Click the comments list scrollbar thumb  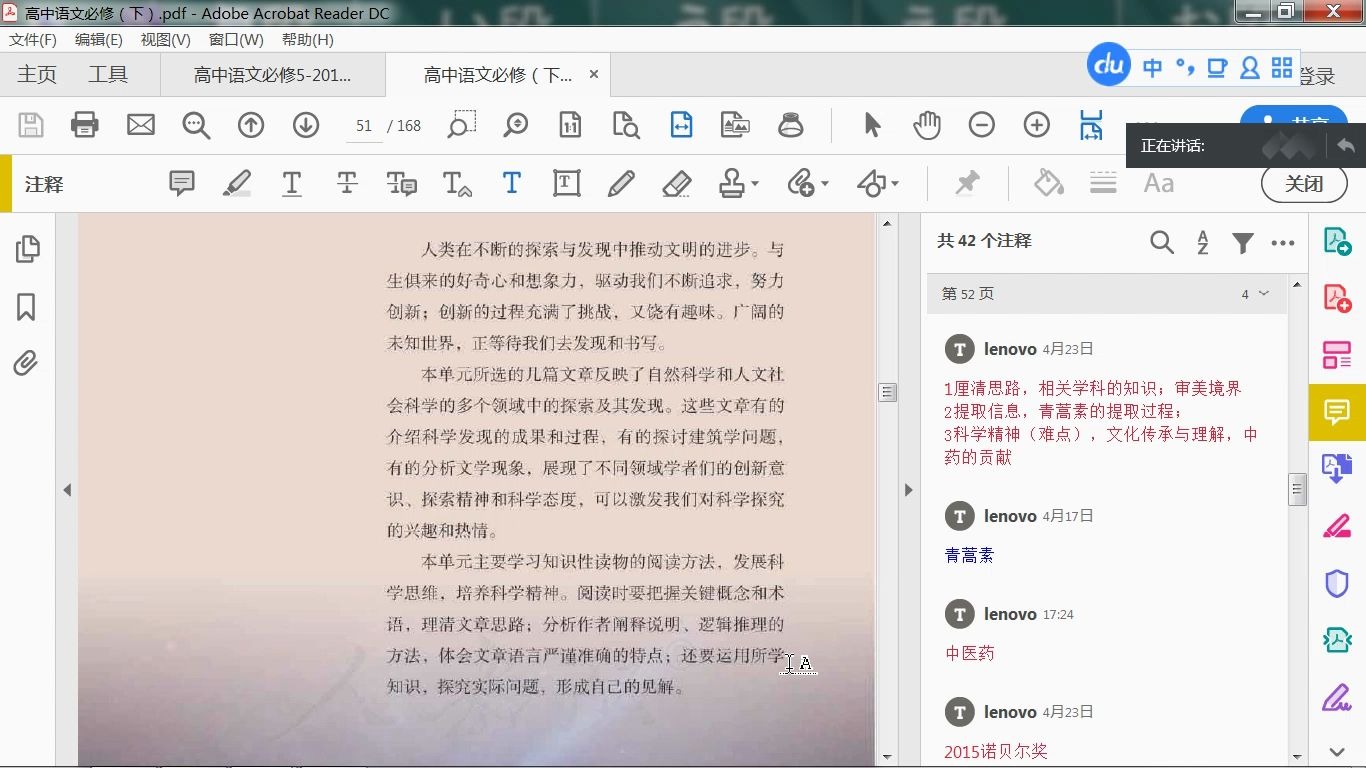[x=1298, y=490]
